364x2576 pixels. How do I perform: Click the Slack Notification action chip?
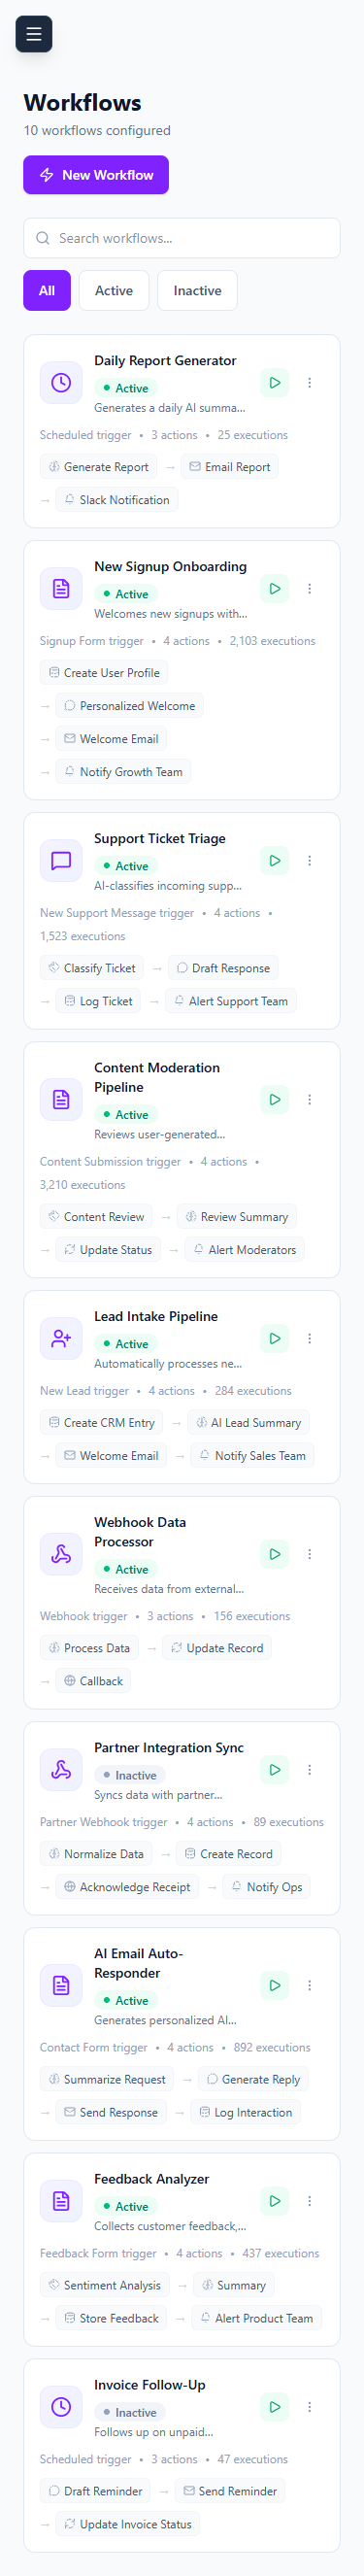pos(117,500)
